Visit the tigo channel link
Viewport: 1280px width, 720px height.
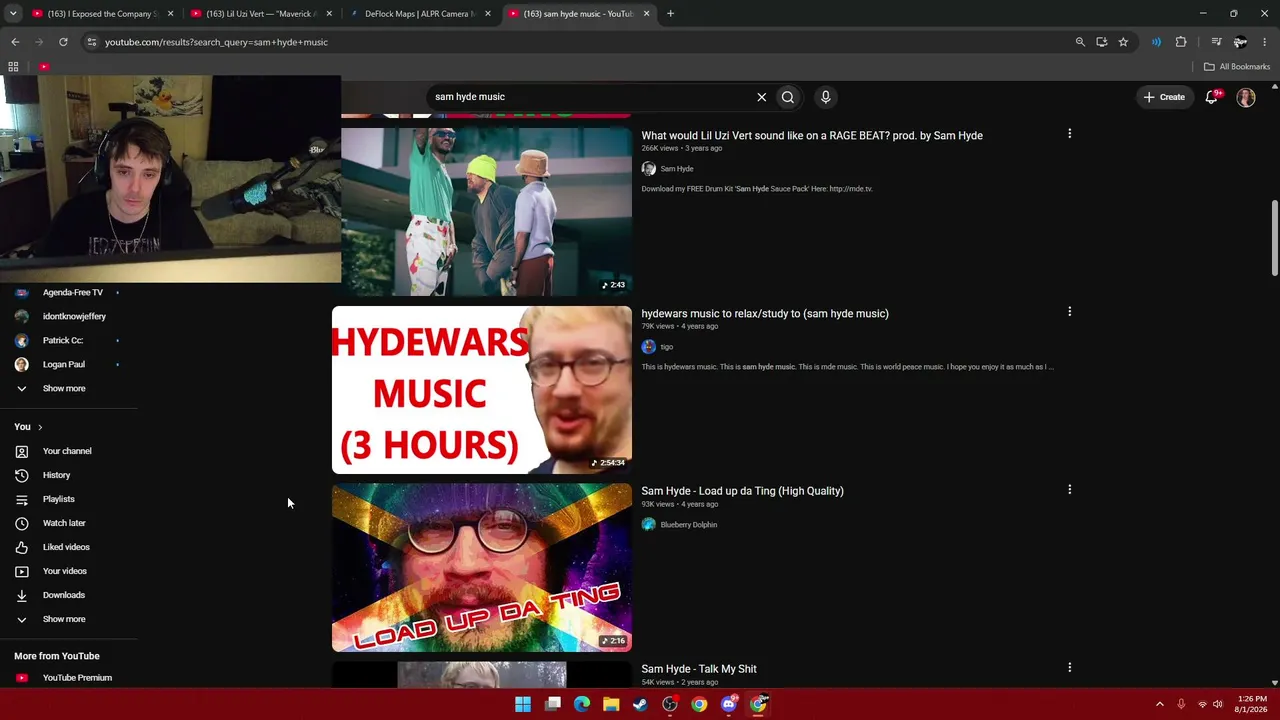click(667, 347)
